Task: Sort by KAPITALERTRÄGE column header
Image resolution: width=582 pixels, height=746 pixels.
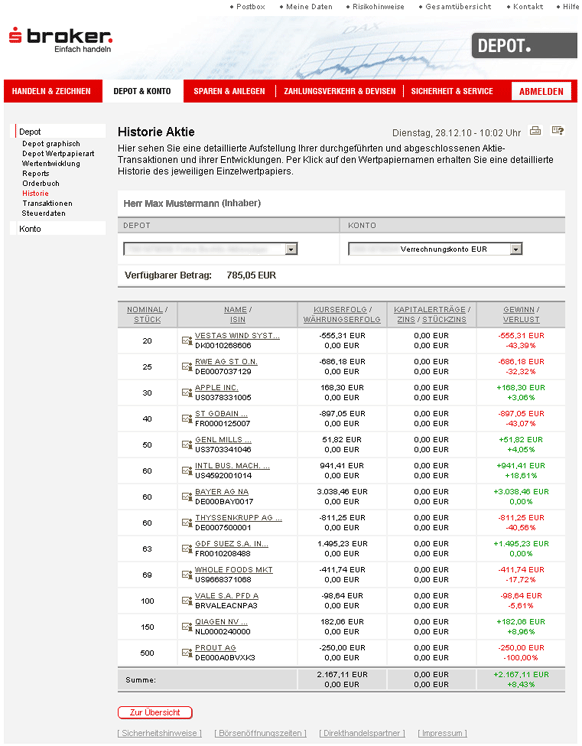Action: pyautogui.click(x=430, y=309)
